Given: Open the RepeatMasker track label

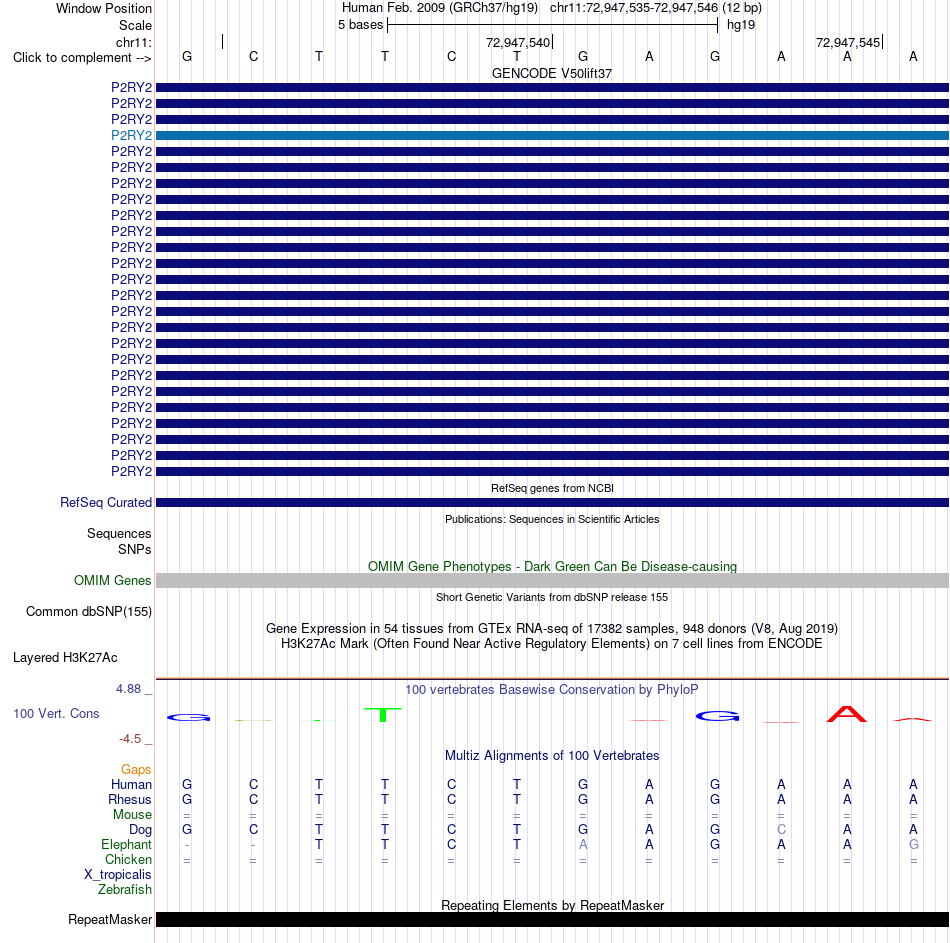Looking at the screenshot, I should point(110,919).
